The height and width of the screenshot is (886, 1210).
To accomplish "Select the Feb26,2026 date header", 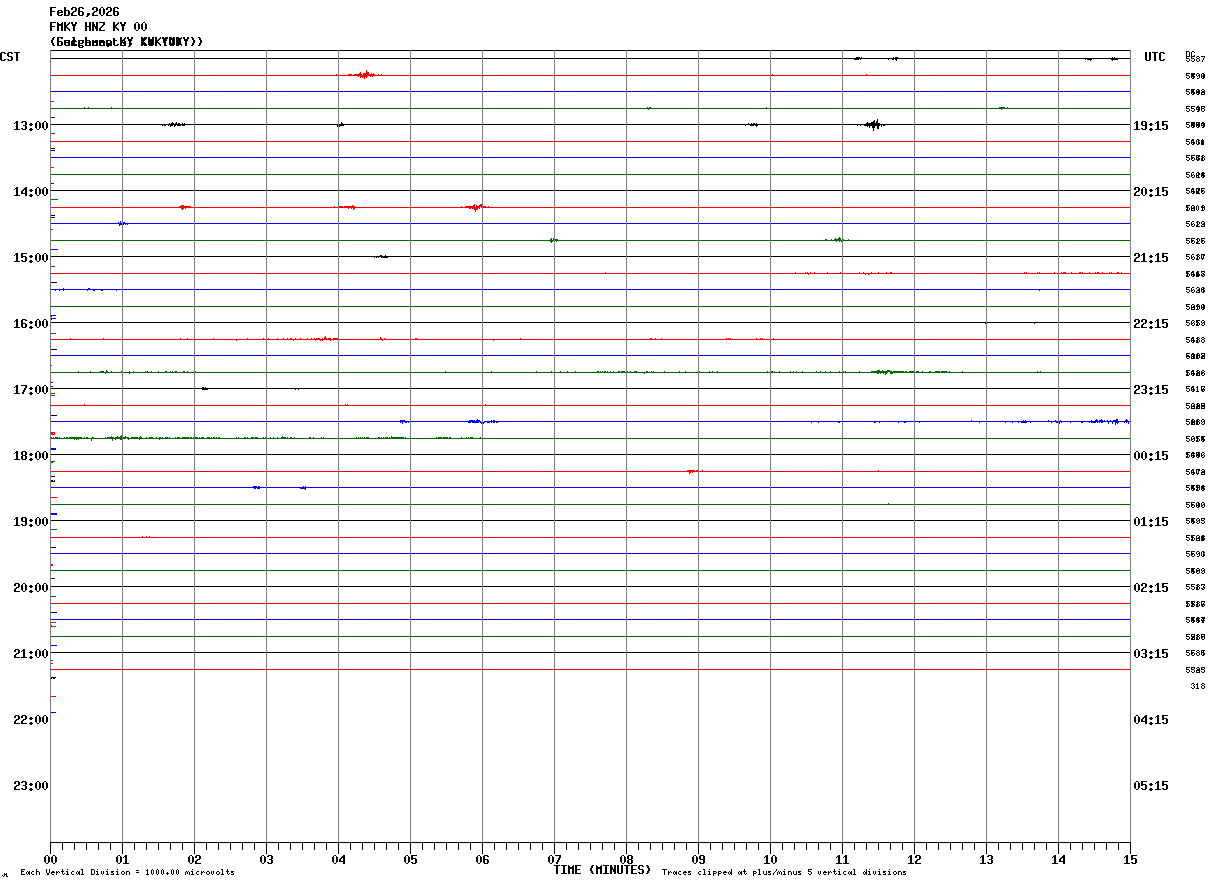I will [84, 12].
